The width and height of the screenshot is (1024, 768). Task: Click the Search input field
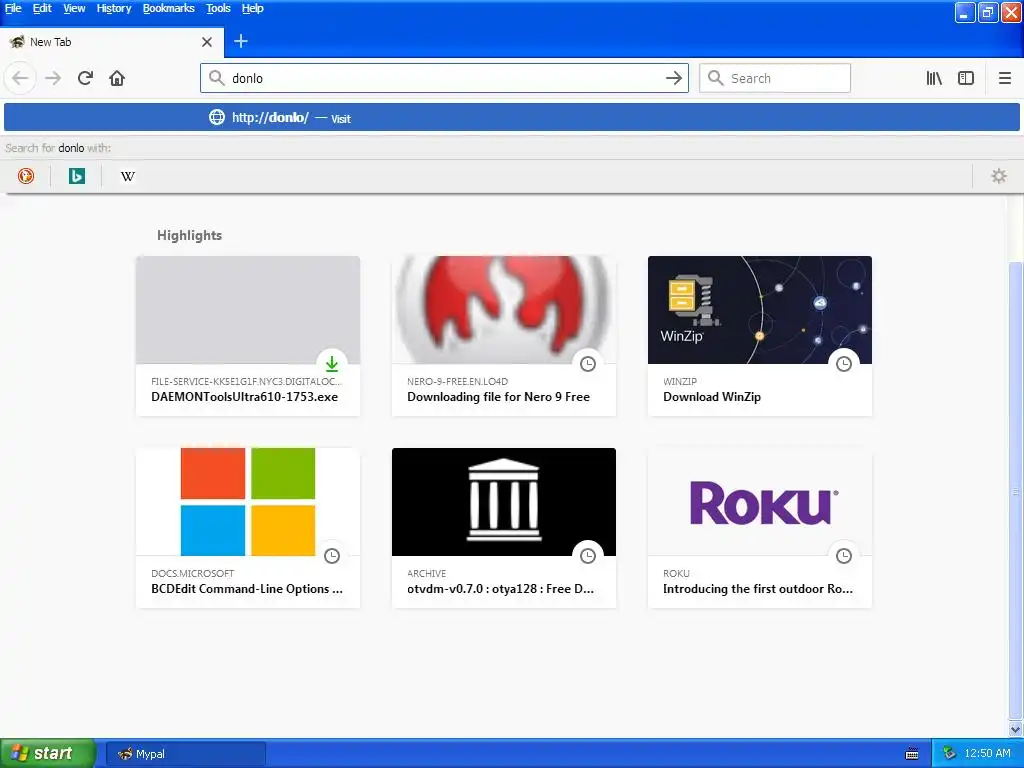(x=775, y=78)
